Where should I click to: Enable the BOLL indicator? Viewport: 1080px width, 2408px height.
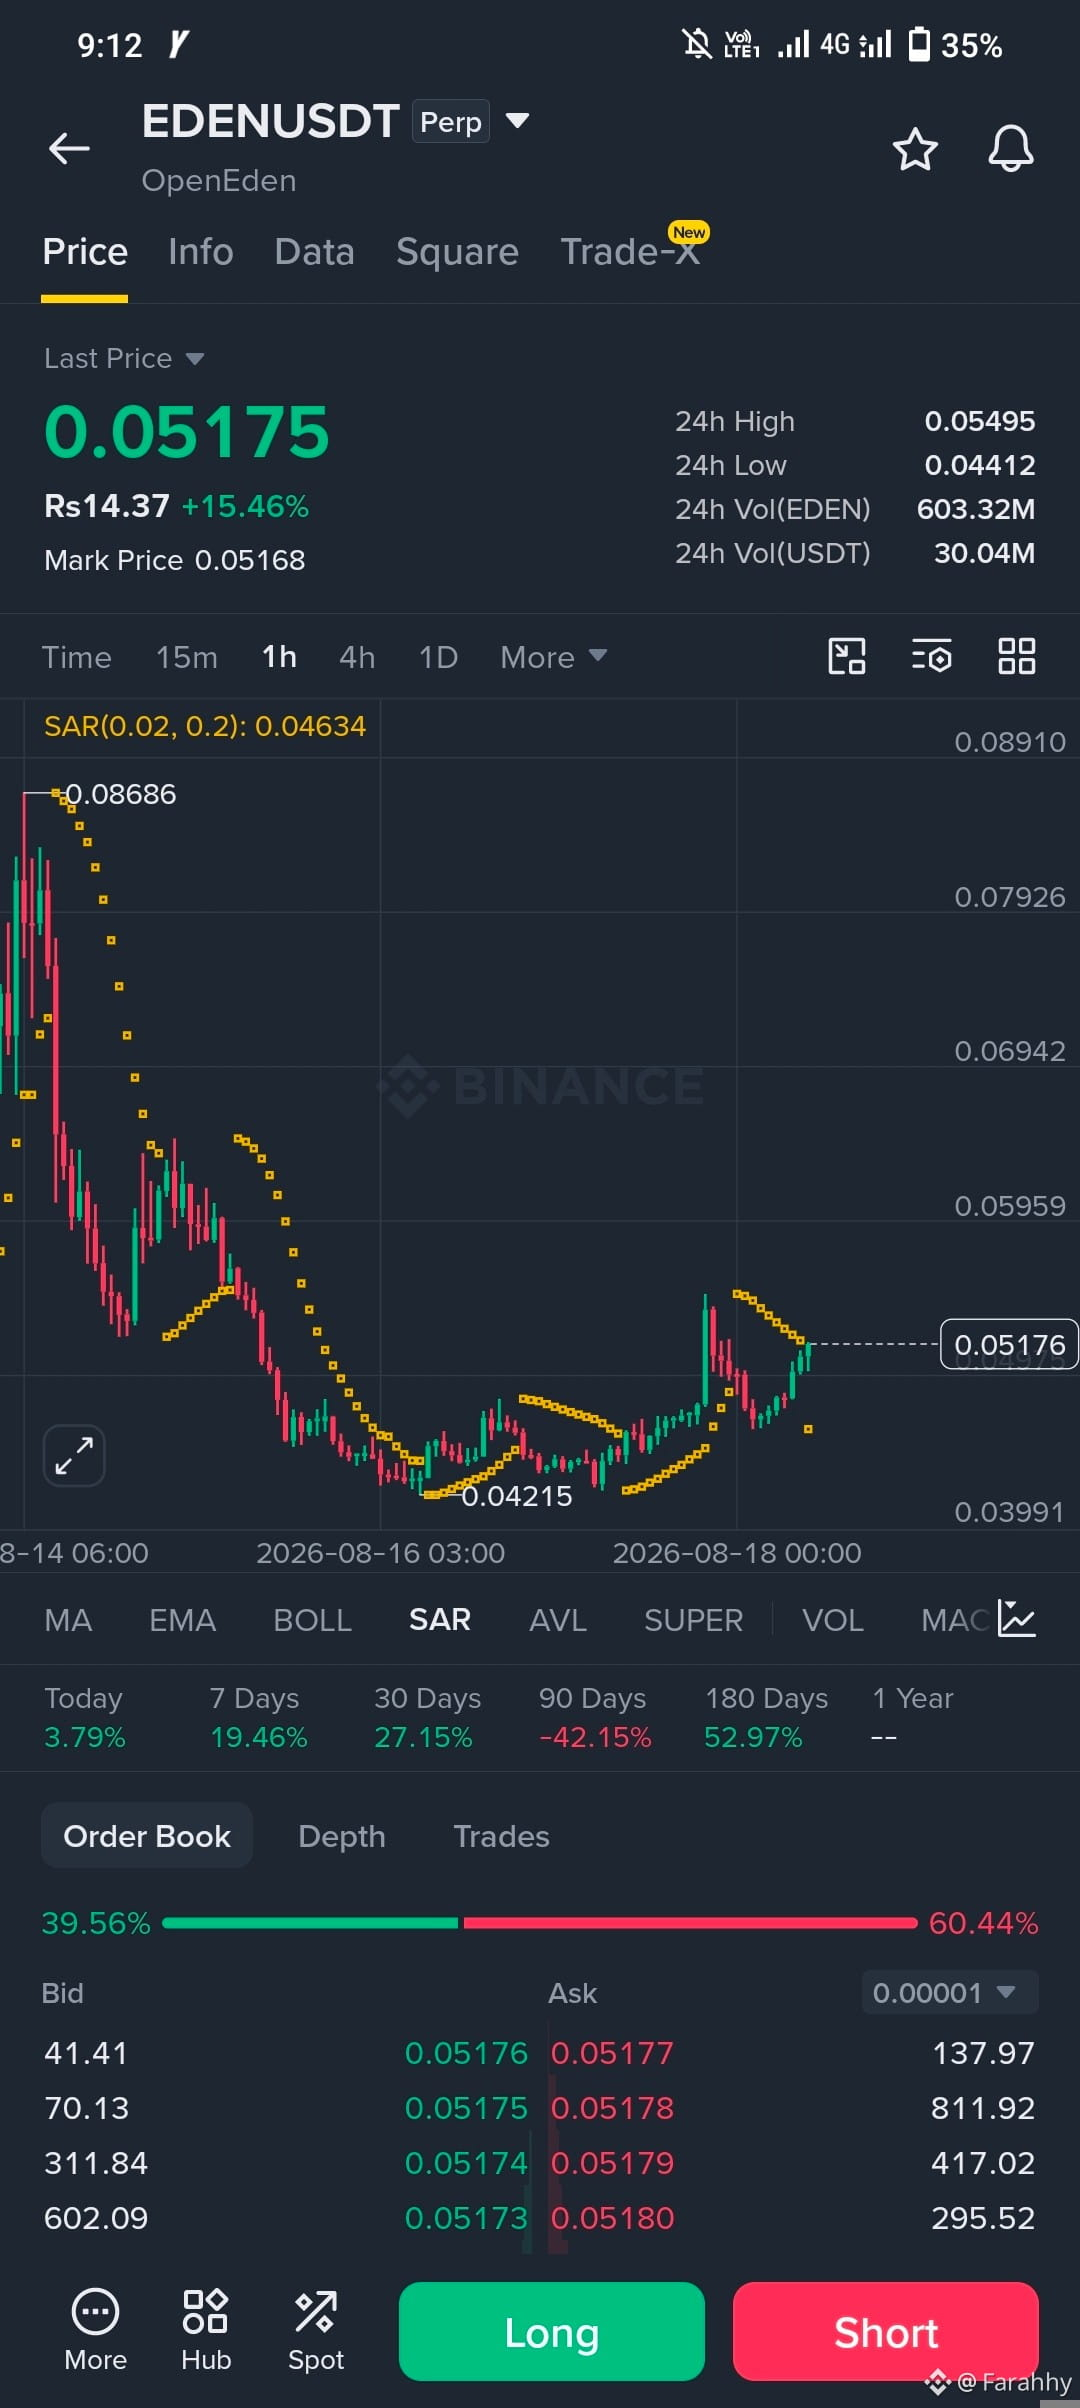[x=313, y=1620]
